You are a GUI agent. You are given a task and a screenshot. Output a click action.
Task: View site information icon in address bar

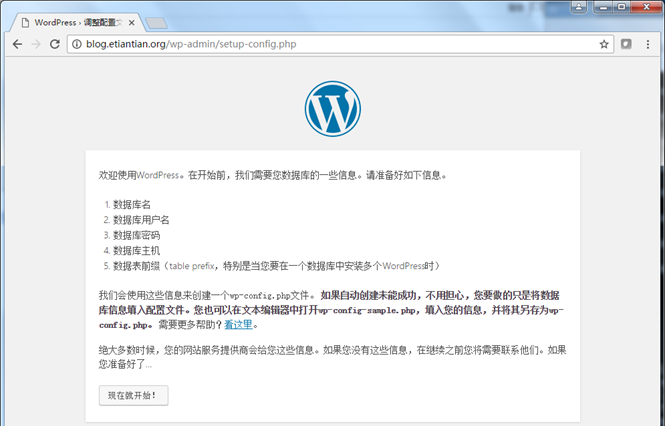(x=77, y=44)
